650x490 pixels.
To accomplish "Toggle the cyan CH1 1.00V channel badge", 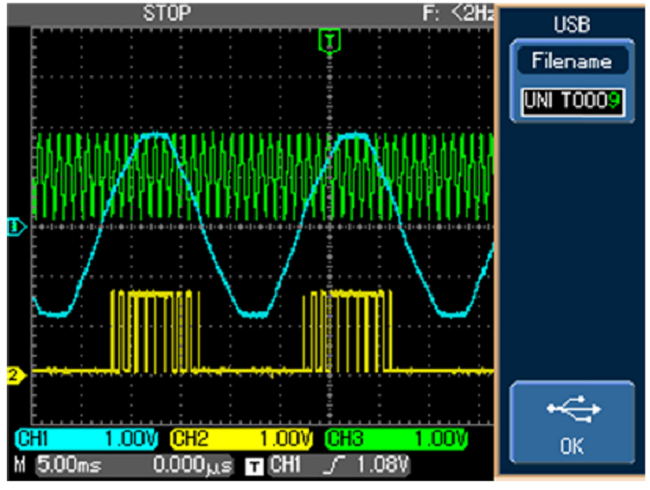I will 87,439.
